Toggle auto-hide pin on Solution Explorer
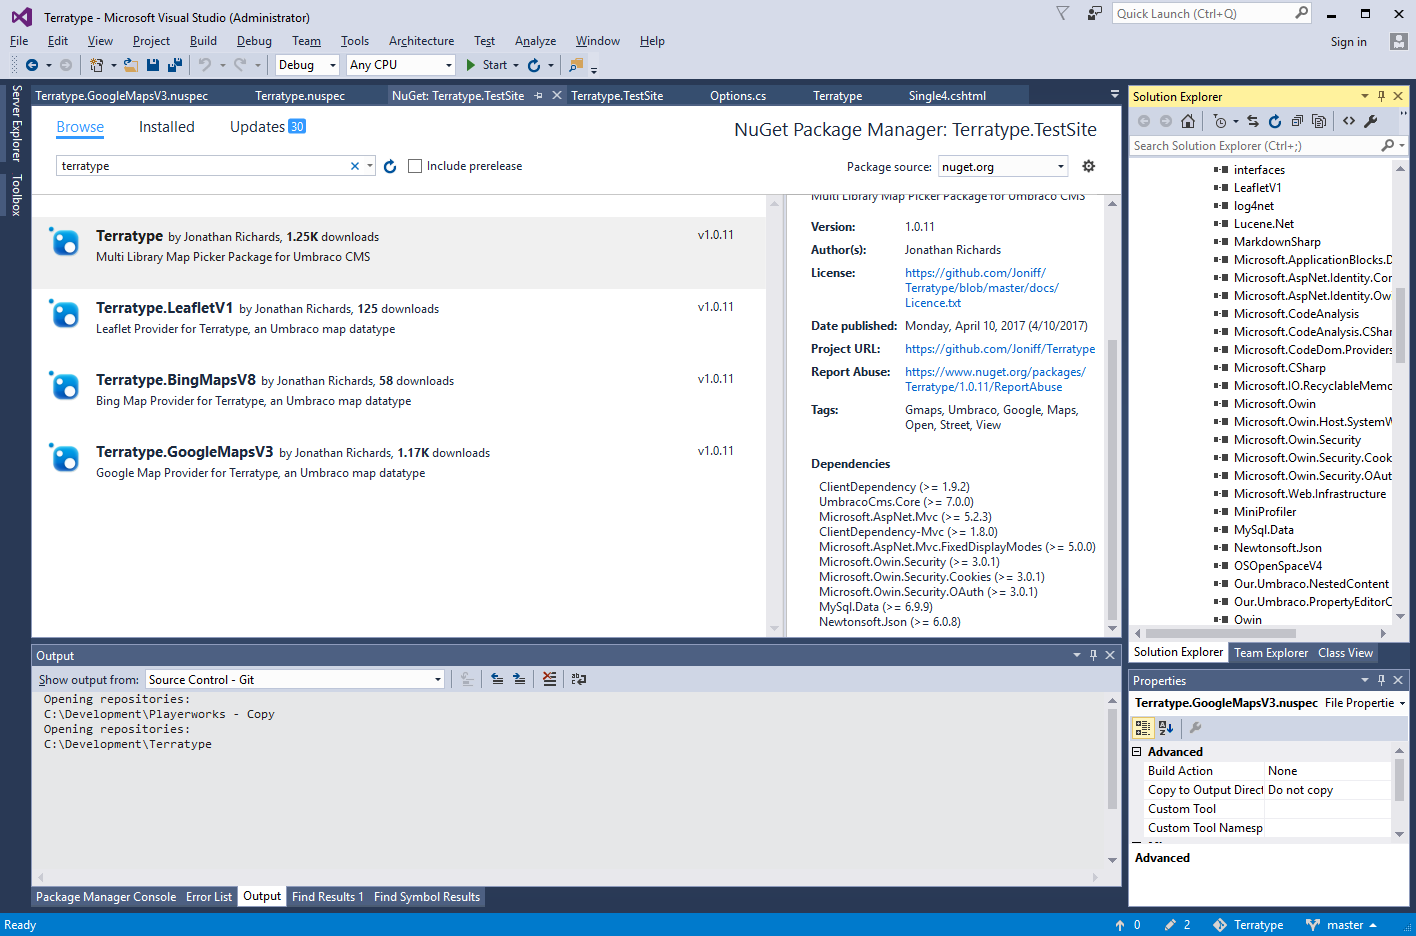 1382,96
